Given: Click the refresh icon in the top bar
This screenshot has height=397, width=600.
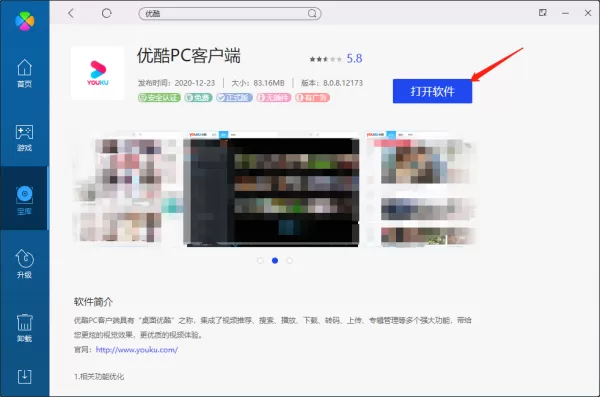Looking at the screenshot, I should tap(106, 13).
